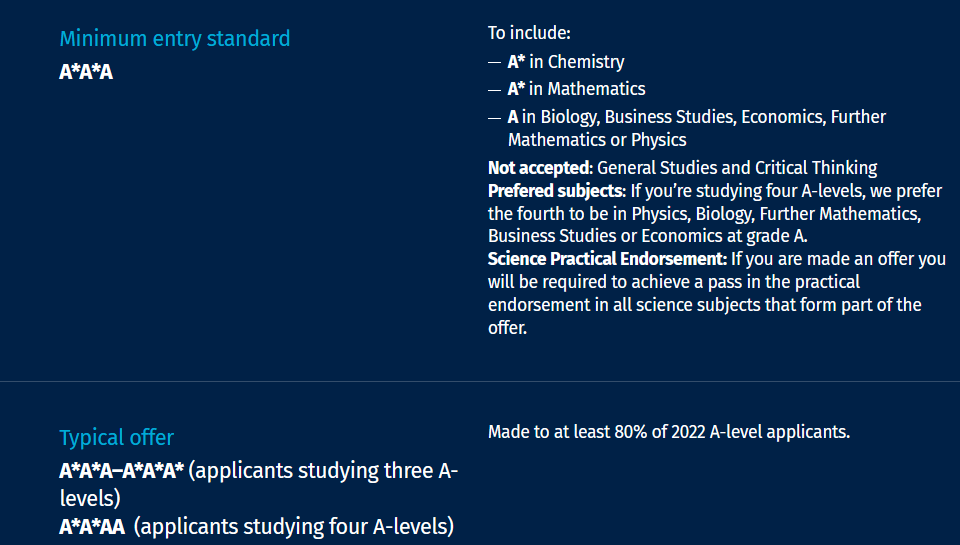Click the Not accepted bold label

pos(540,168)
